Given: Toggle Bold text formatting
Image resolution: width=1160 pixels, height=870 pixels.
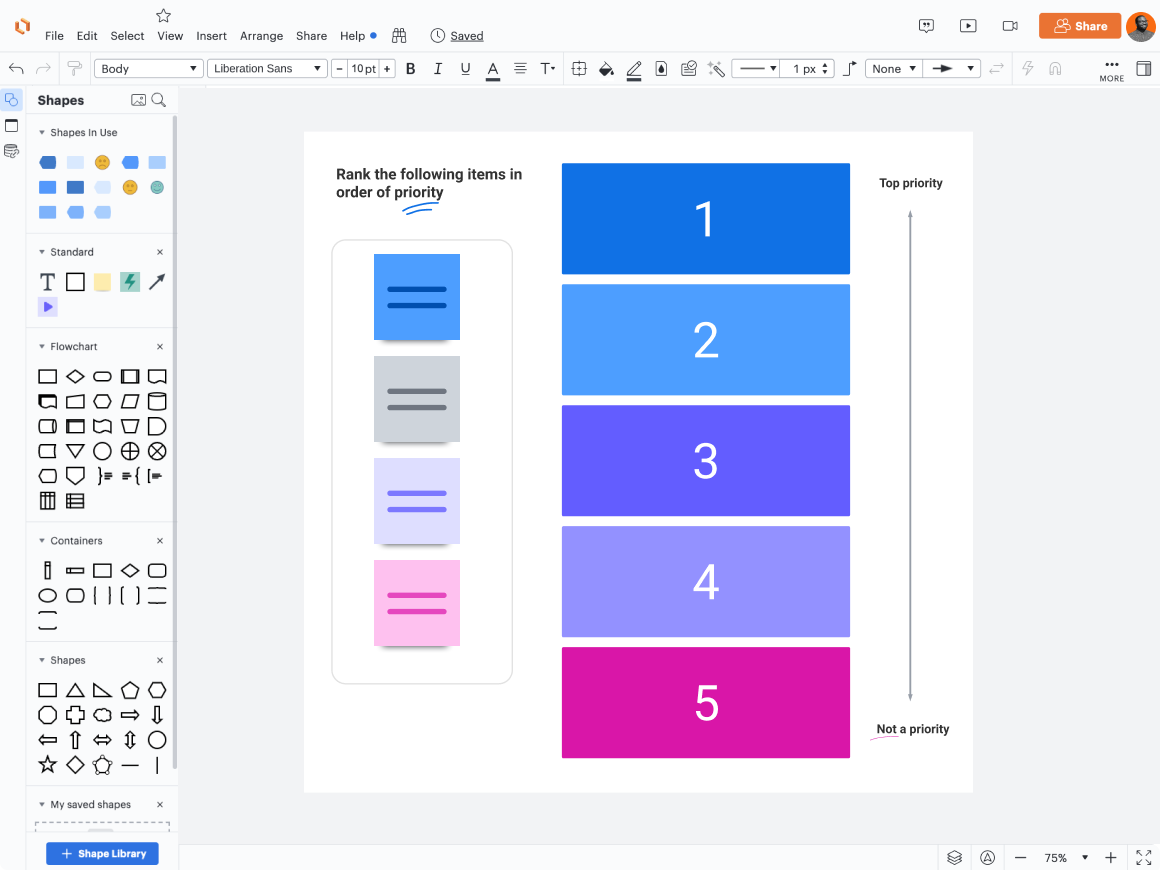Looking at the screenshot, I should 438,68.
